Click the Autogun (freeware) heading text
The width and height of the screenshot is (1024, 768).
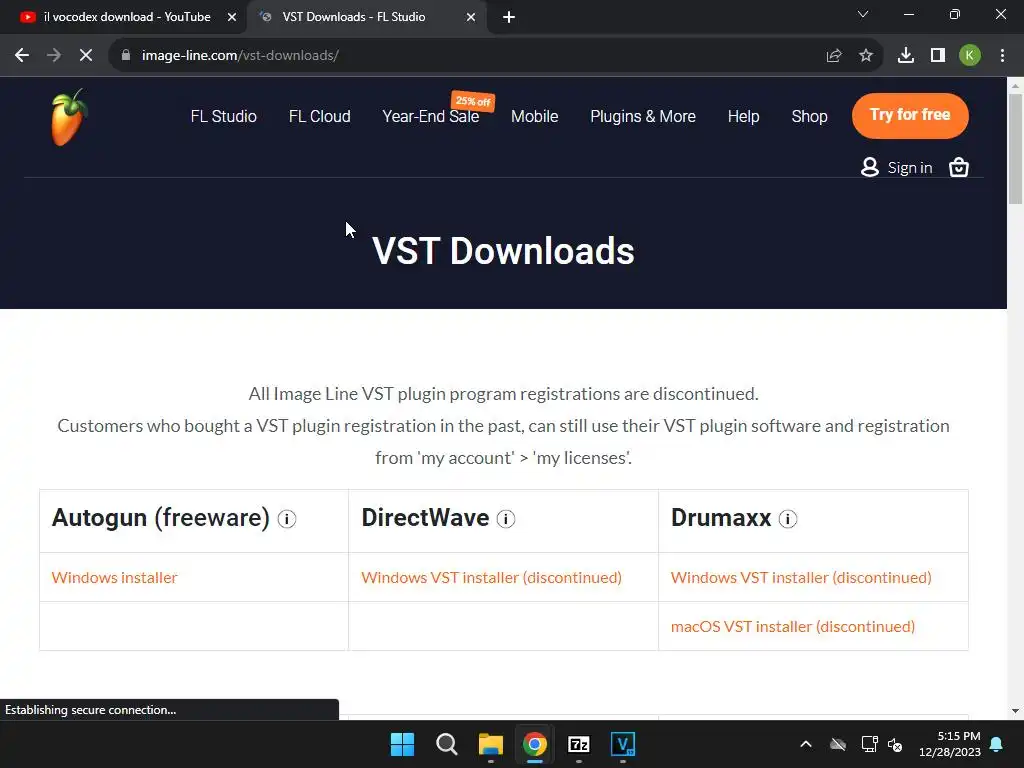pyautogui.click(x=161, y=518)
